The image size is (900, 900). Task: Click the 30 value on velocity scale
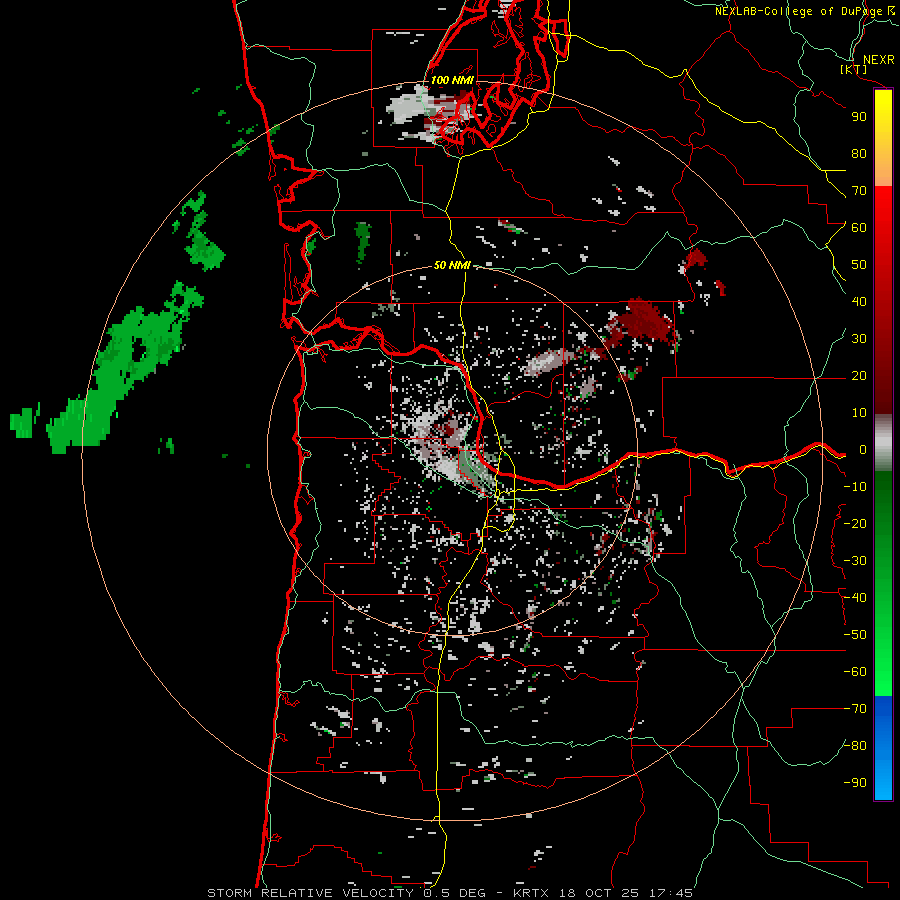pos(859,339)
